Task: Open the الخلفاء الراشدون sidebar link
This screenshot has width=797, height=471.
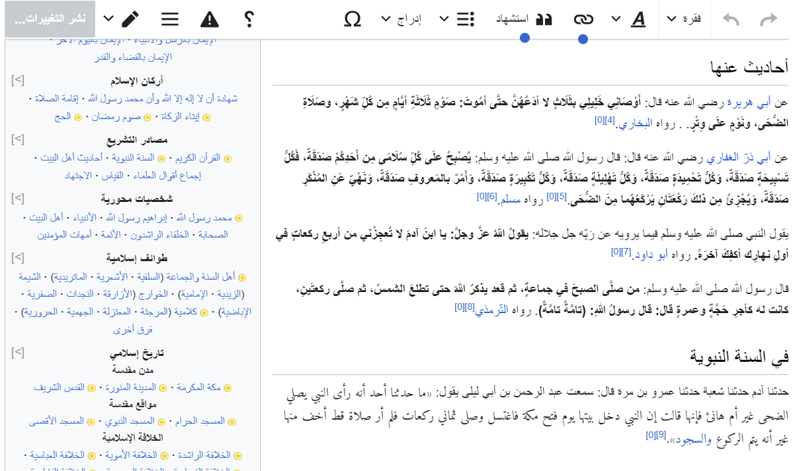Action: click(x=159, y=235)
